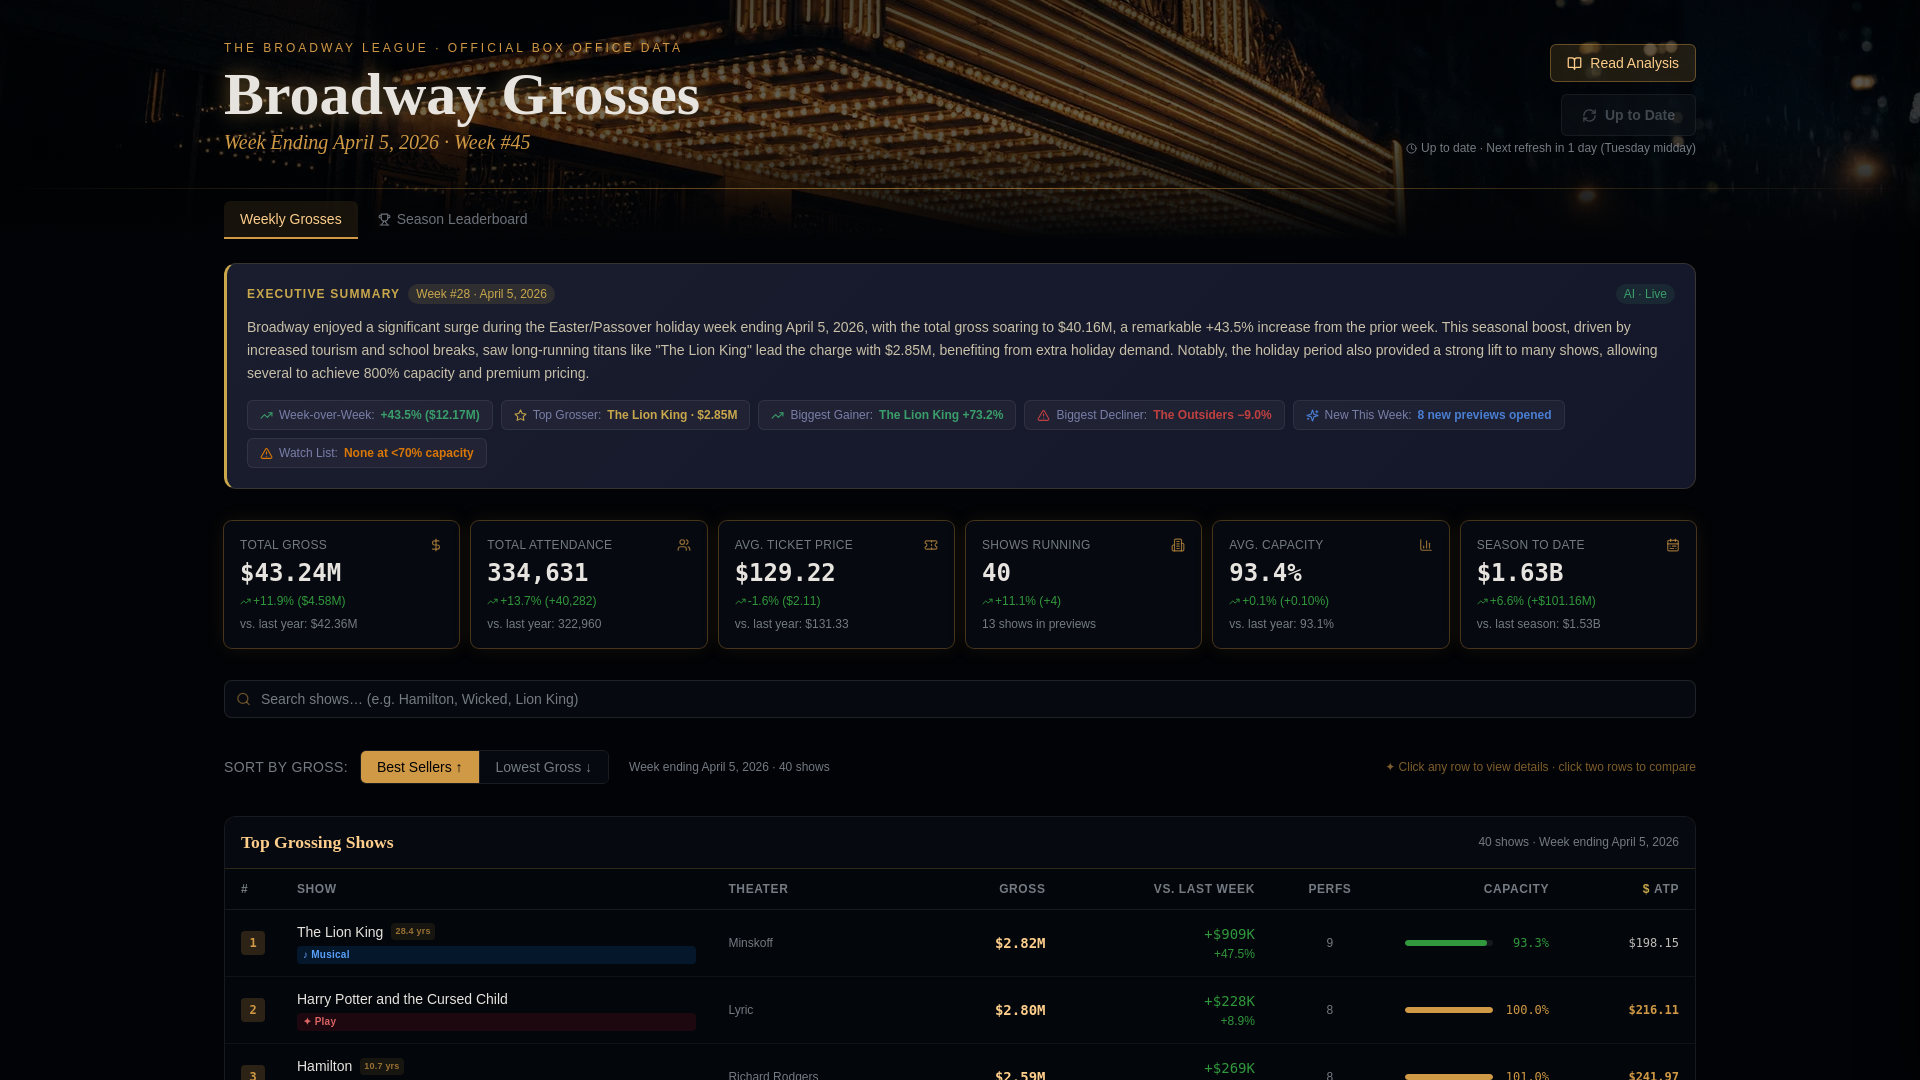Click the warning icon in the Biggest Decliner chip
Screen dimensions: 1920x1080
(x=1043, y=416)
